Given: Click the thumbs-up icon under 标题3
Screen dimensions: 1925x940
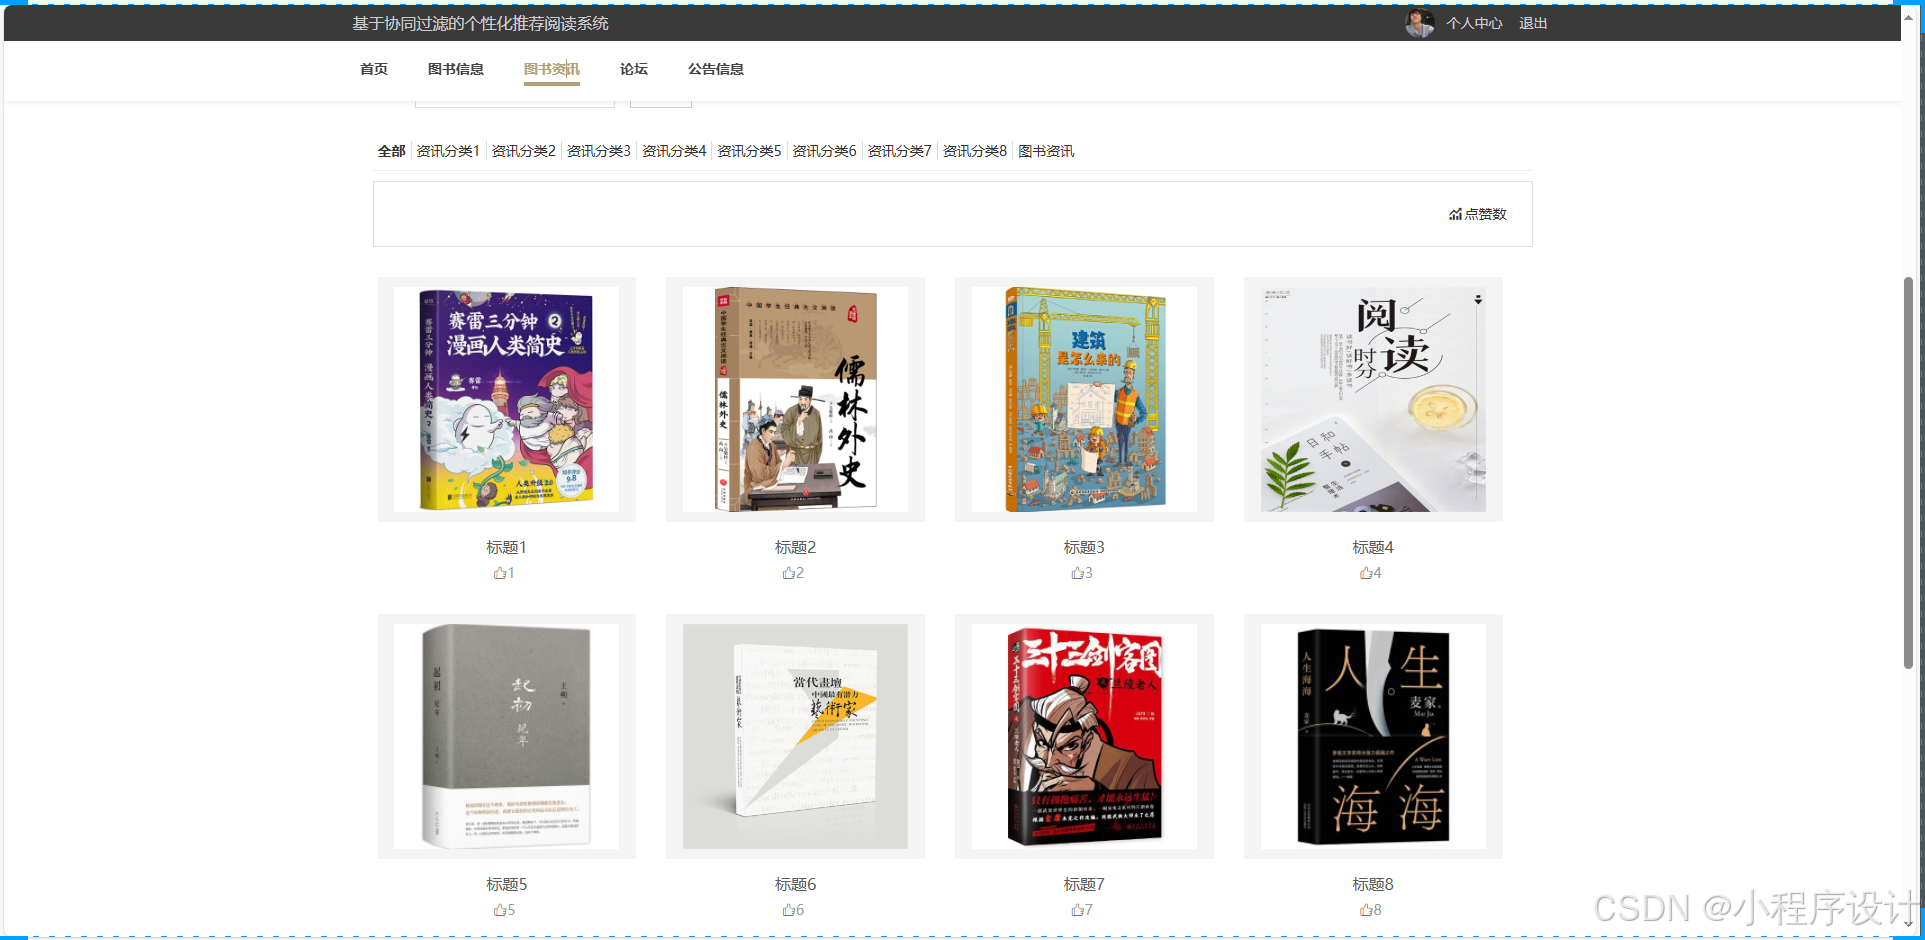Looking at the screenshot, I should point(1077,573).
